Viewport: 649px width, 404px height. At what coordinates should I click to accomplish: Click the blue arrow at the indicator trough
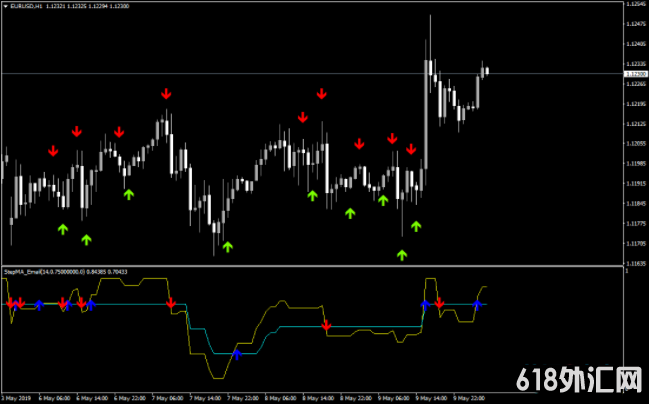point(237,353)
